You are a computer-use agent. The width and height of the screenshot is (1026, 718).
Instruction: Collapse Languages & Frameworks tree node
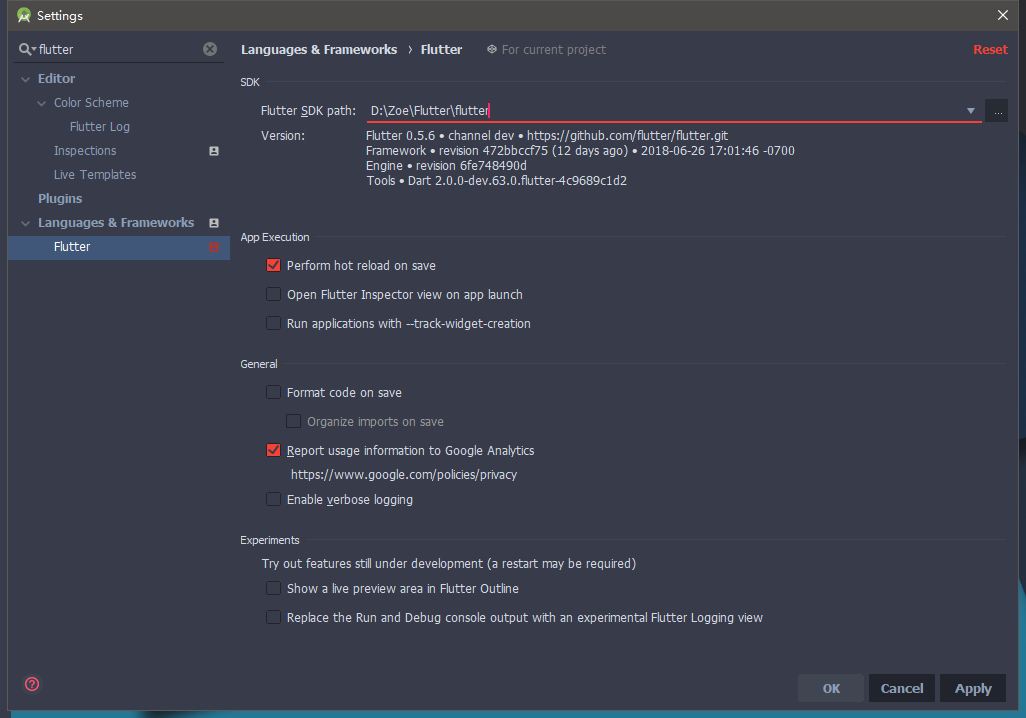26,223
